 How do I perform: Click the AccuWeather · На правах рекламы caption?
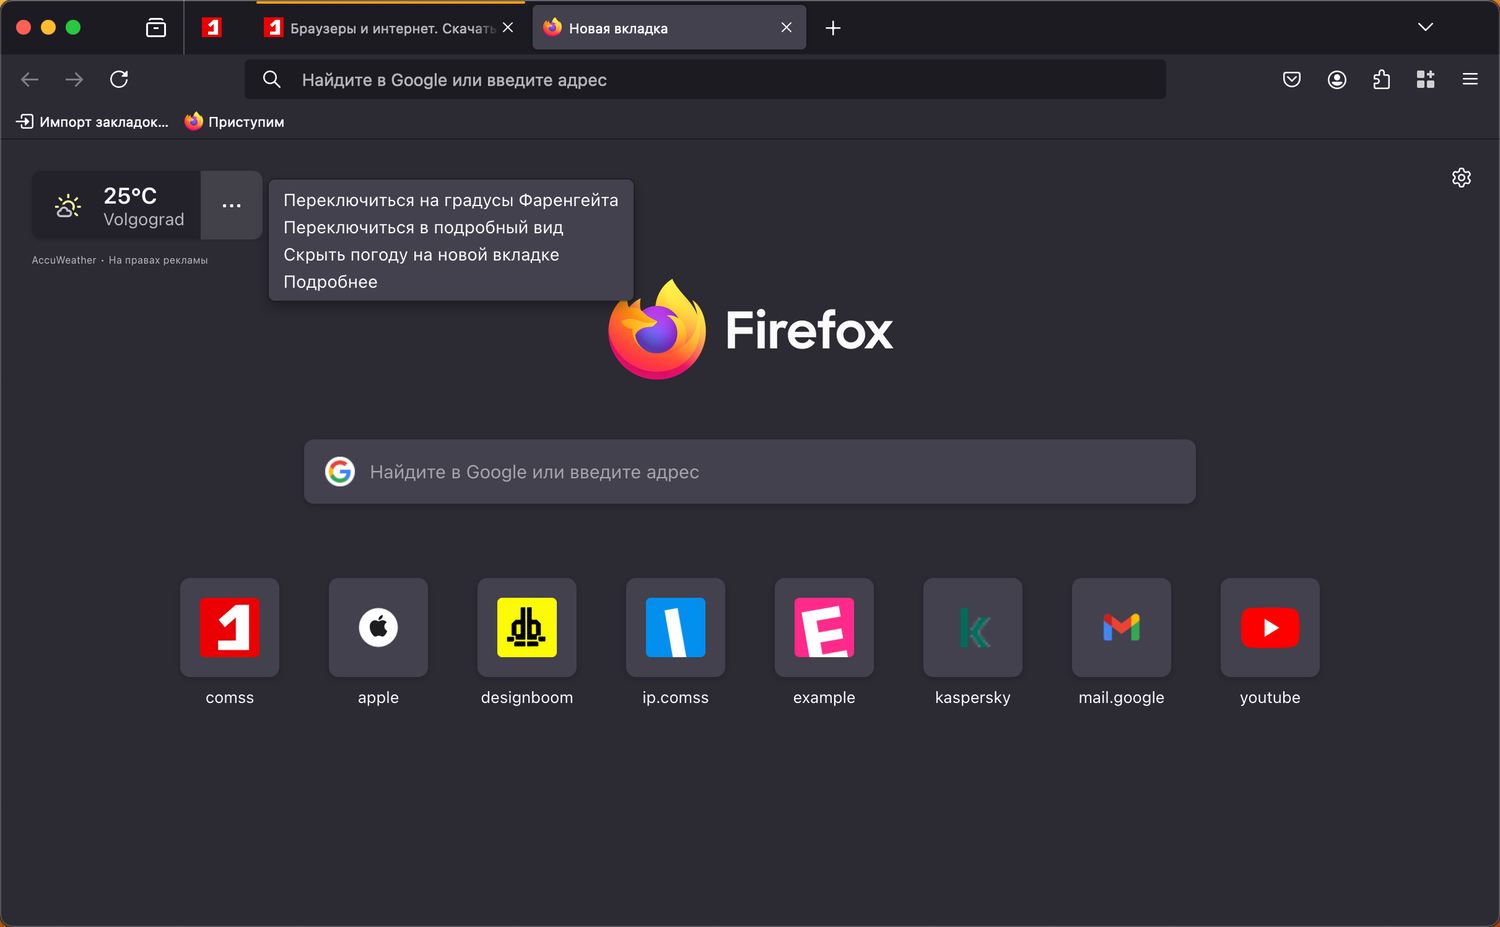120,260
